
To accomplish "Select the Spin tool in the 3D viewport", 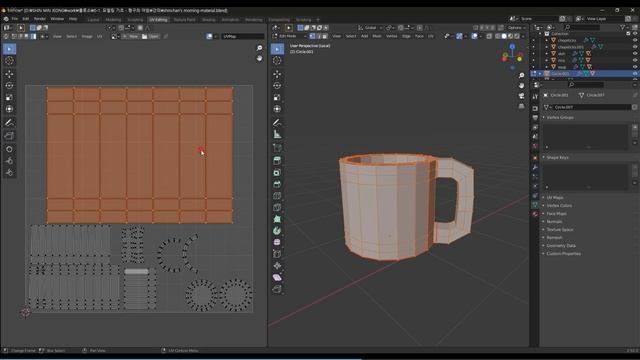I will coord(277,231).
